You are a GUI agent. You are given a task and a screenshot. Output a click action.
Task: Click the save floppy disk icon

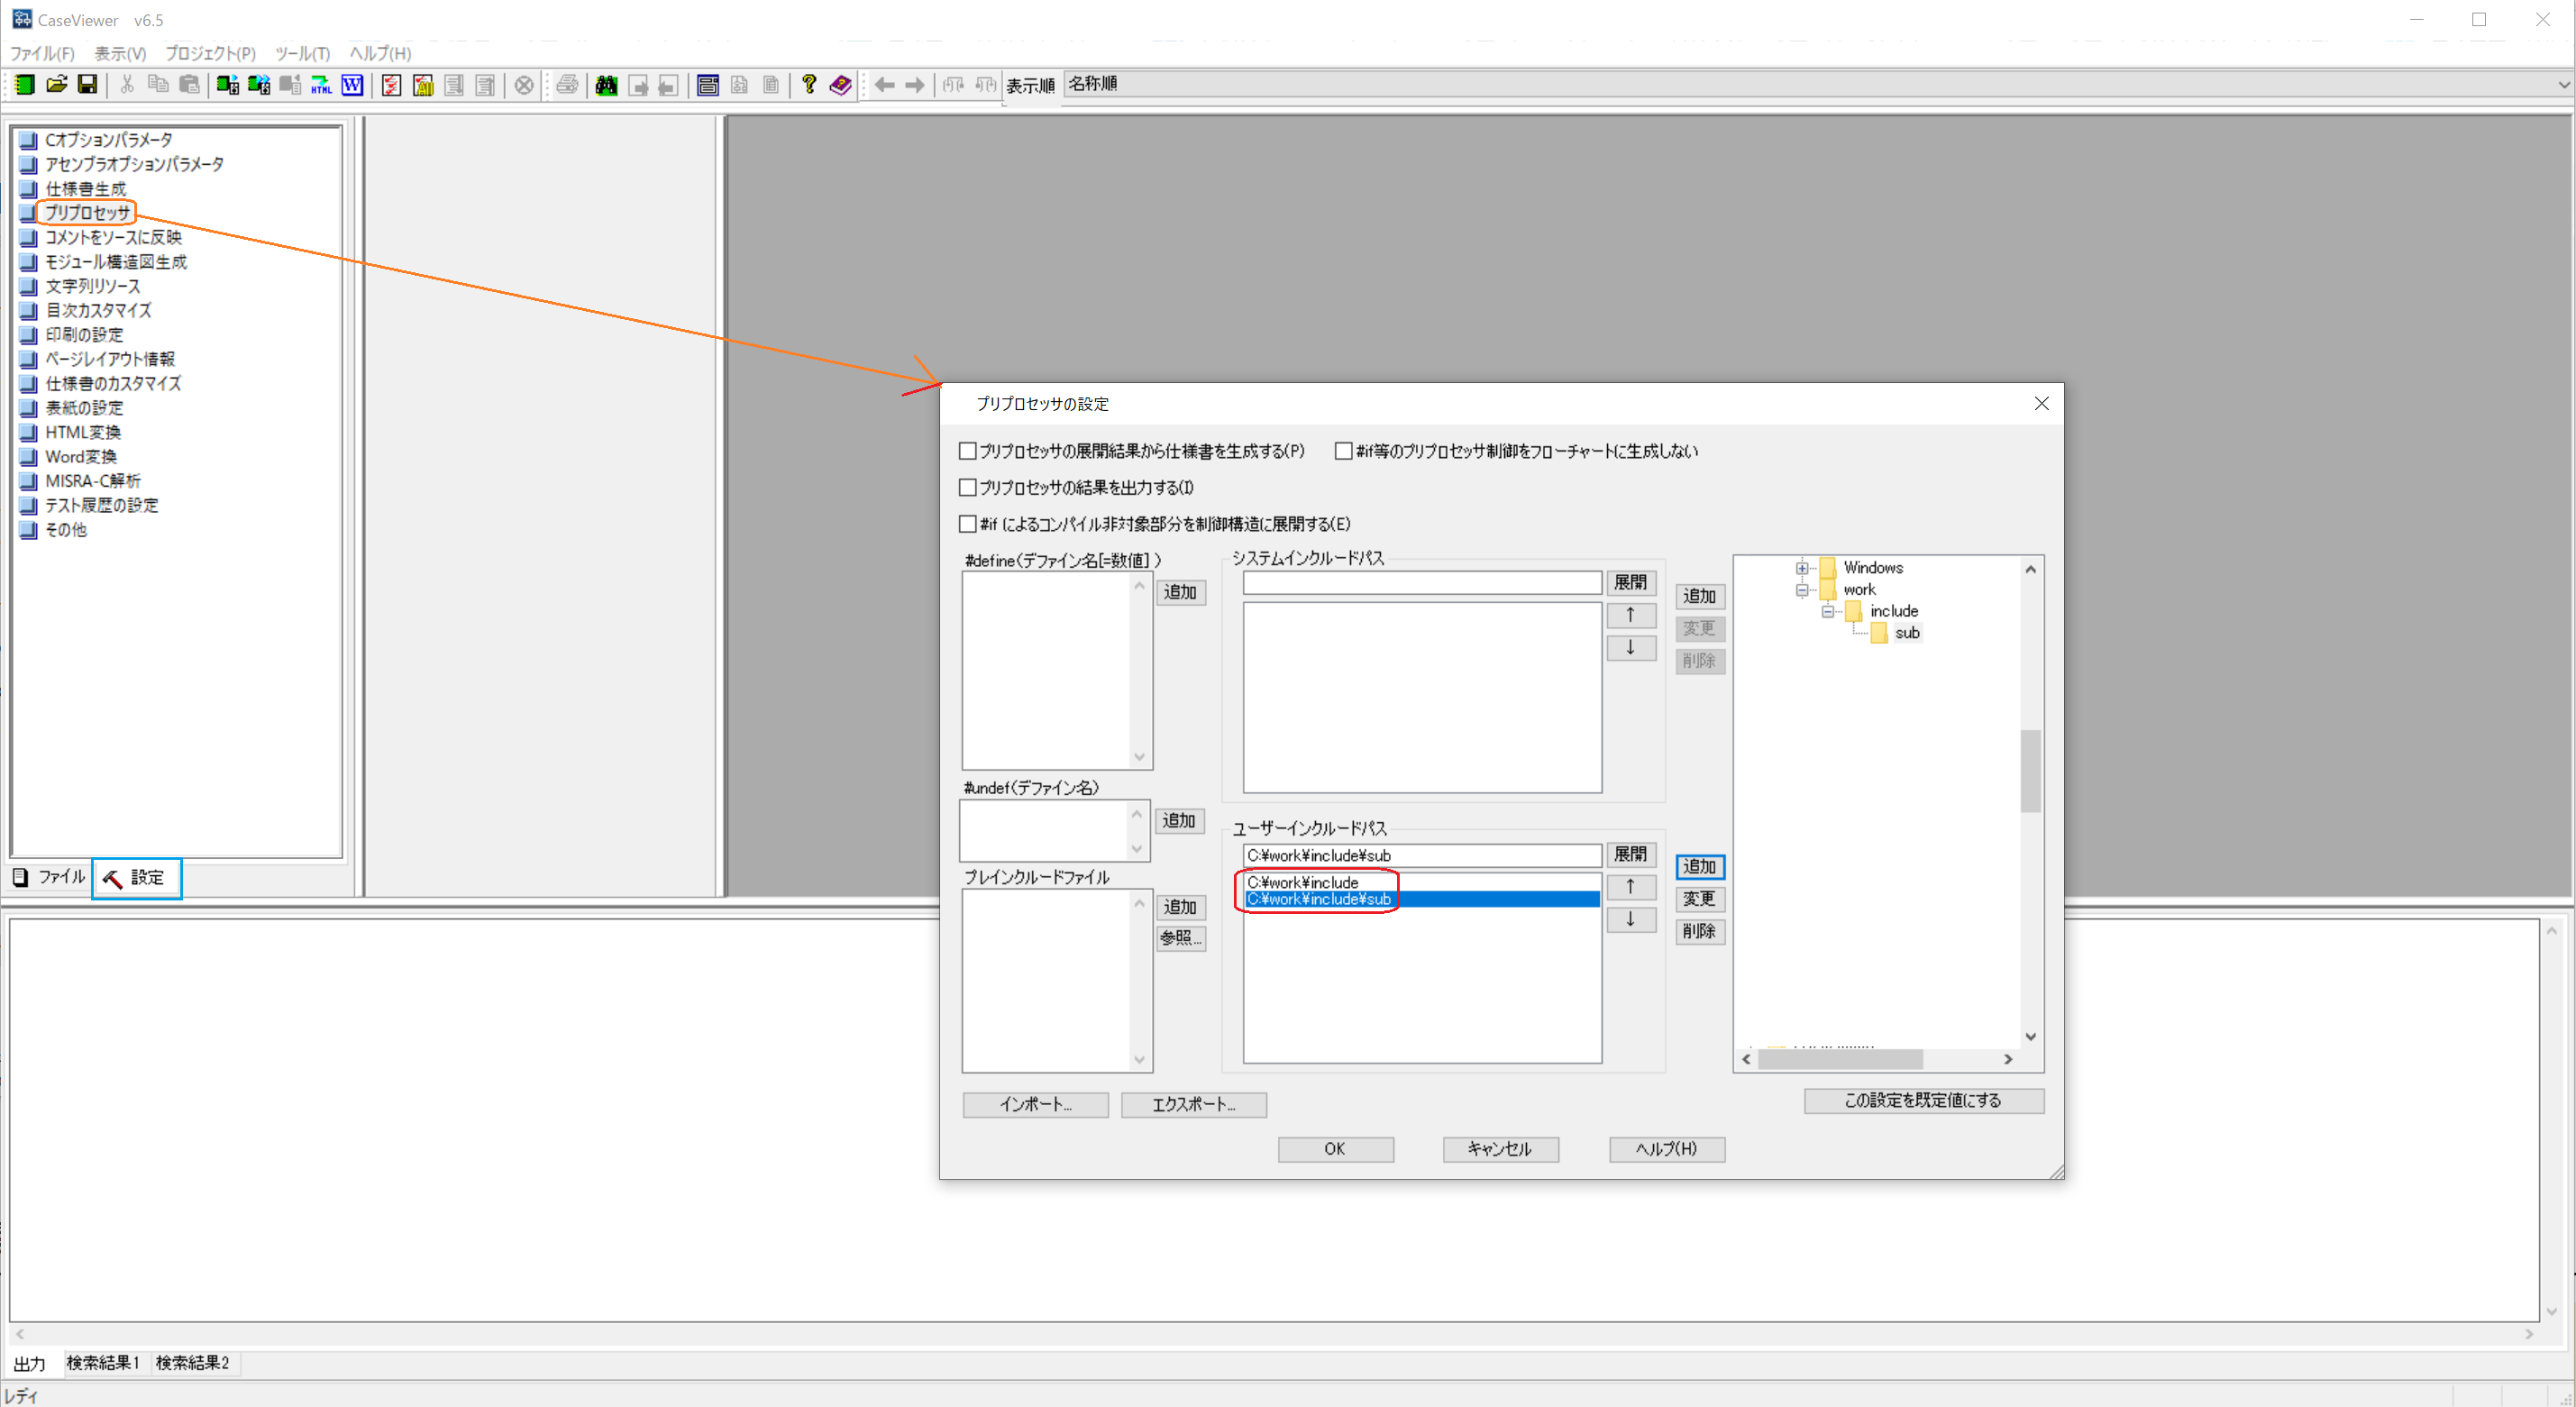click(x=88, y=85)
